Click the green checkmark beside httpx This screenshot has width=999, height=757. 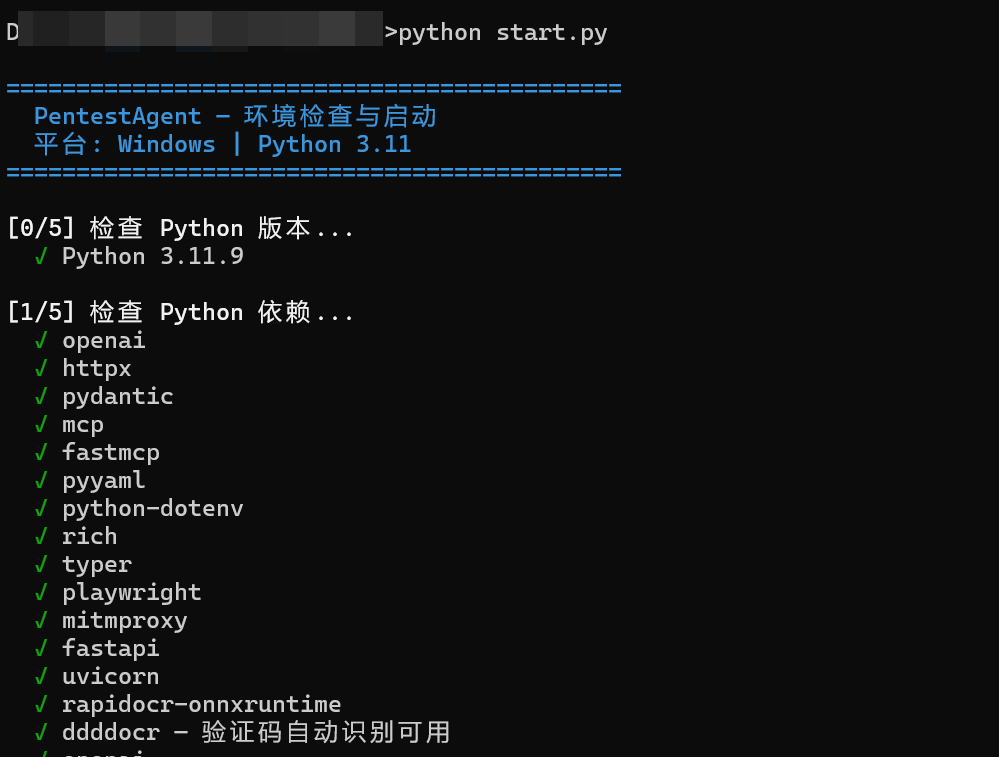click(x=41, y=369)
